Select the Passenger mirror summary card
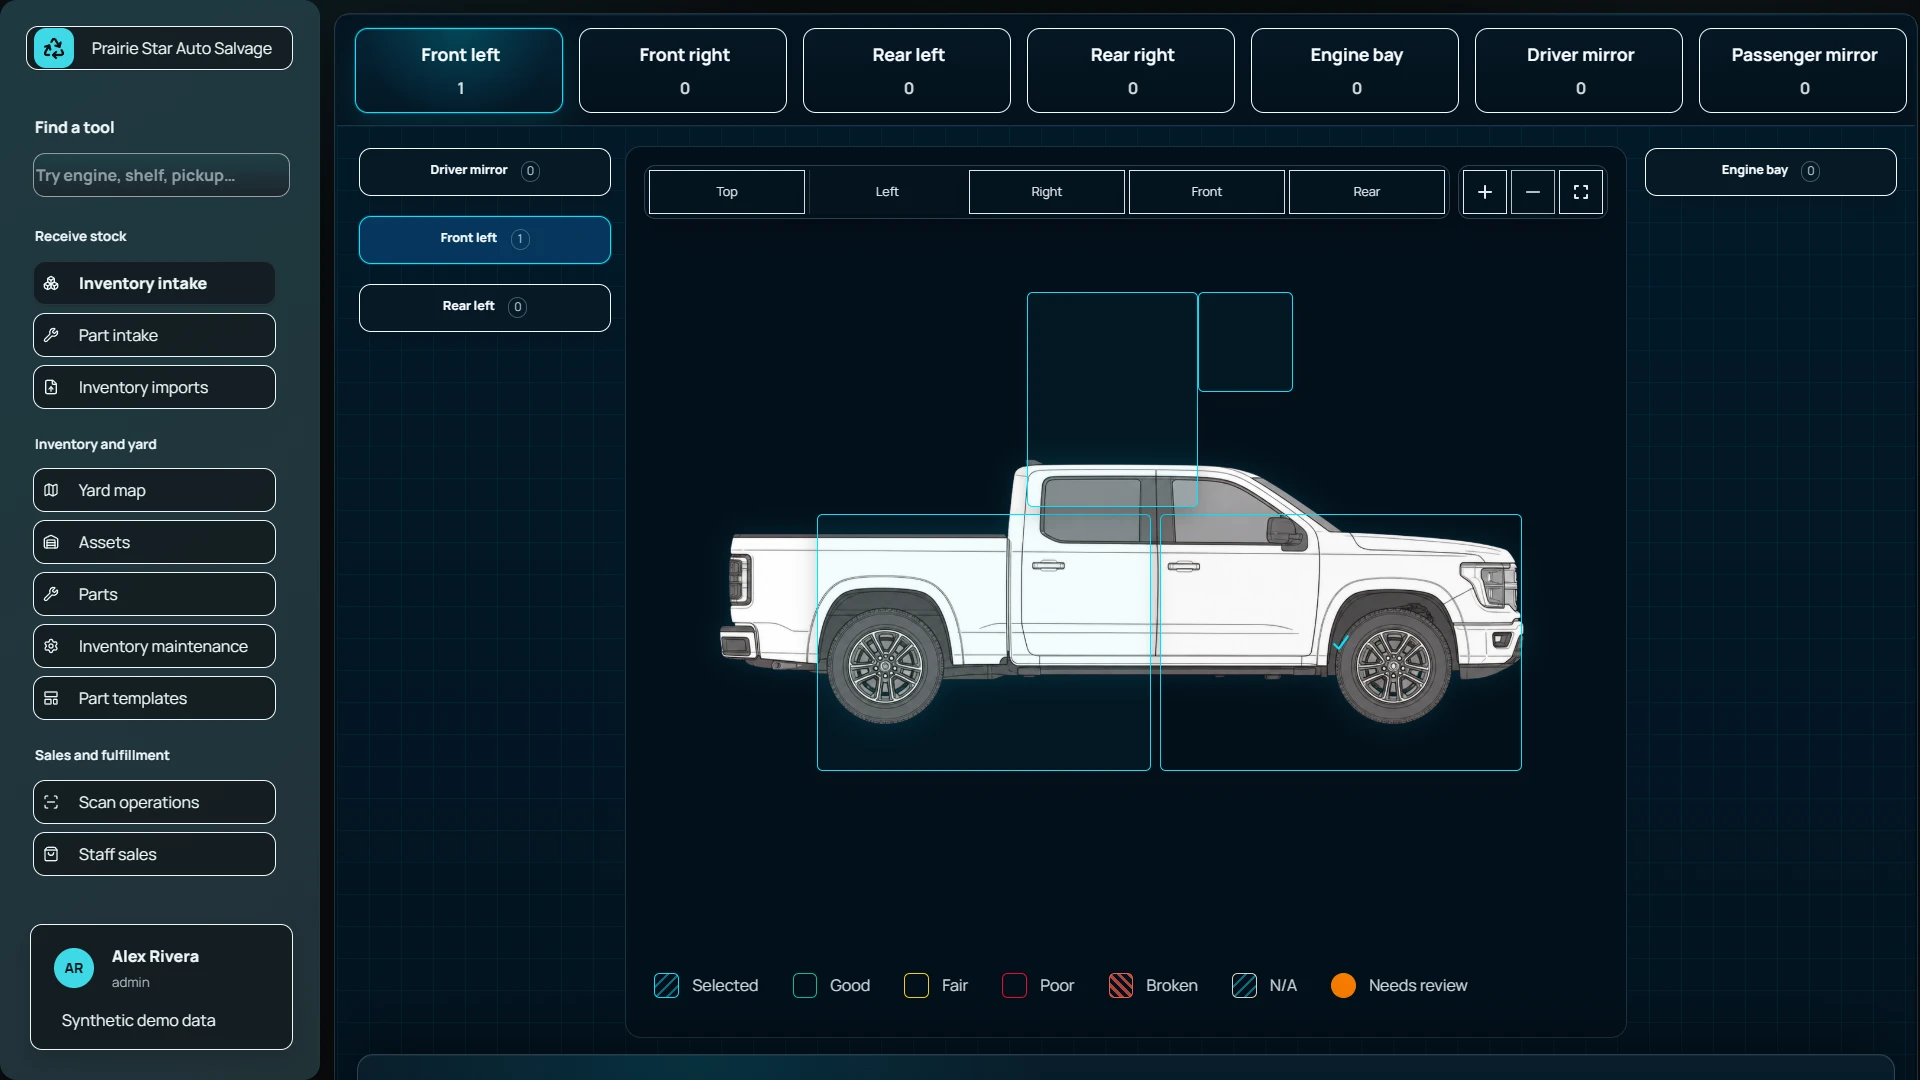Screen dimensions: 1920x1080 point(1803,70)
